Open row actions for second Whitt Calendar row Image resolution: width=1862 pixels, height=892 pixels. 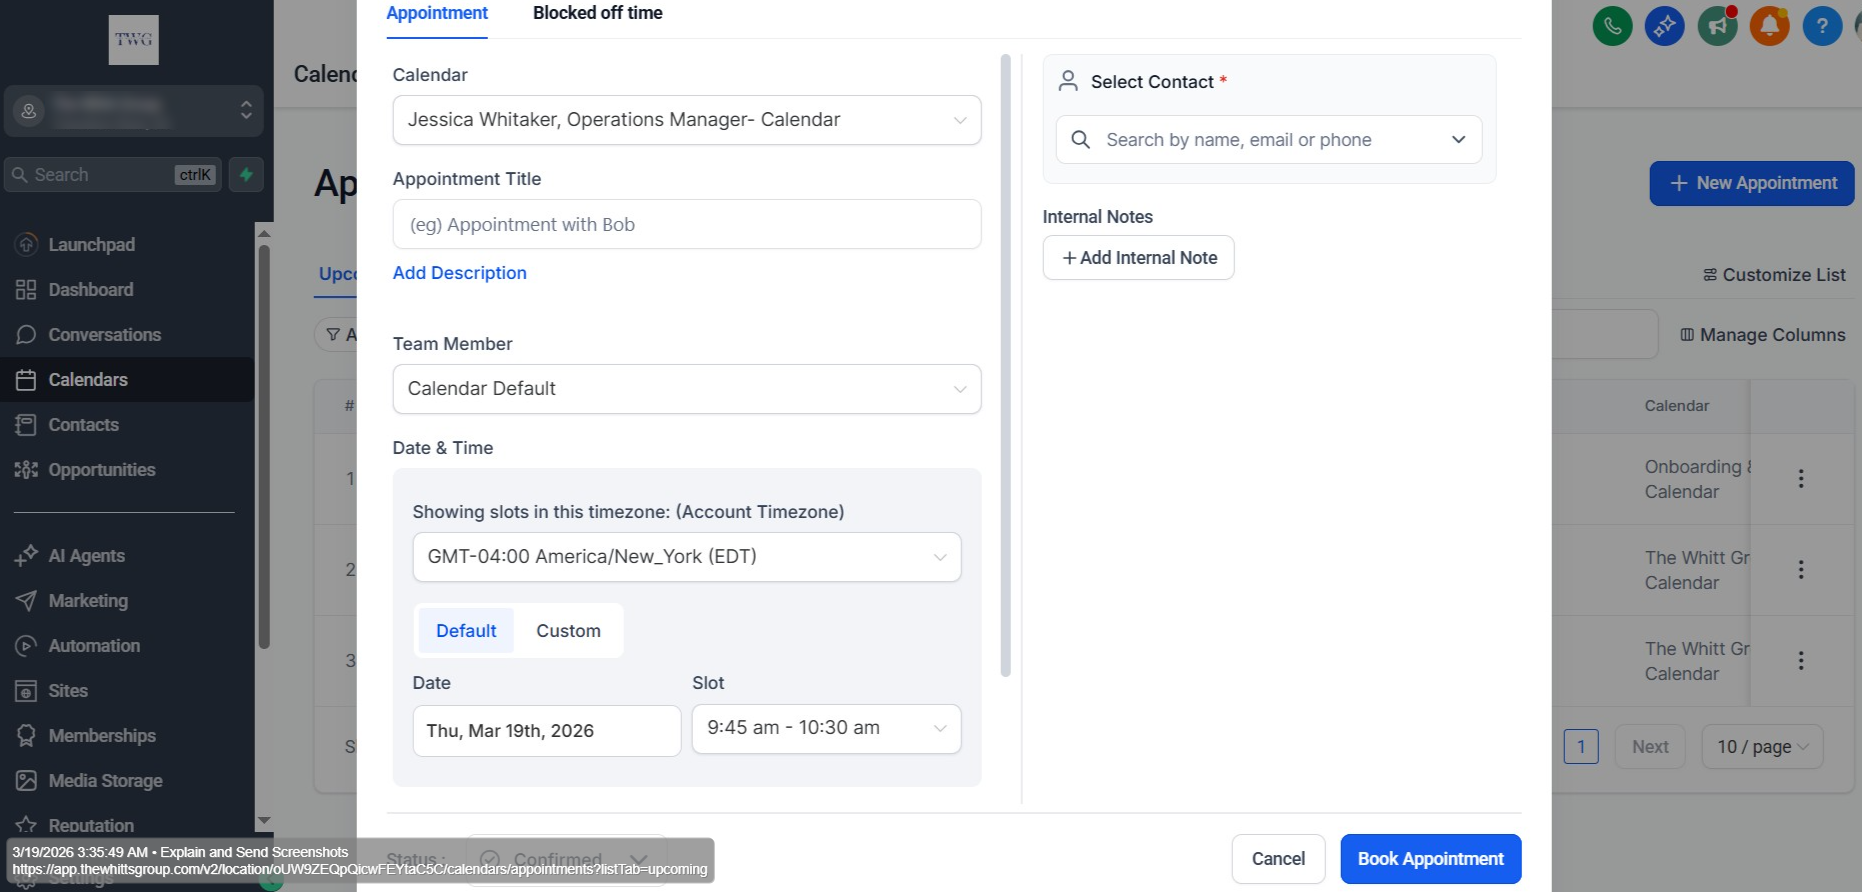click(1801, 570)
